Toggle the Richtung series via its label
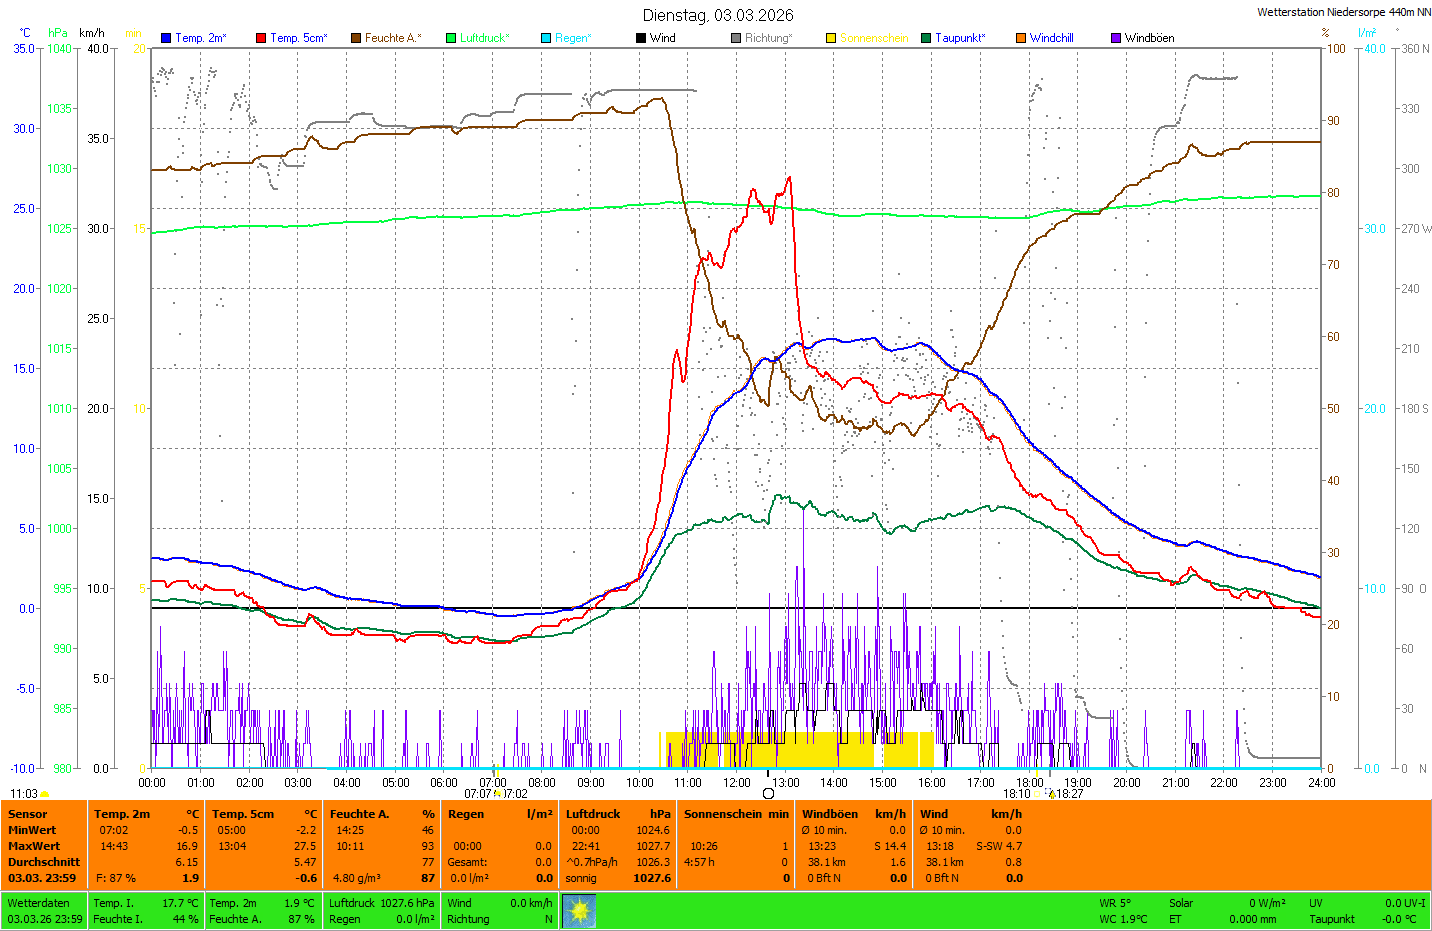This screenshot has height=931, width=1432. (768, 38)
